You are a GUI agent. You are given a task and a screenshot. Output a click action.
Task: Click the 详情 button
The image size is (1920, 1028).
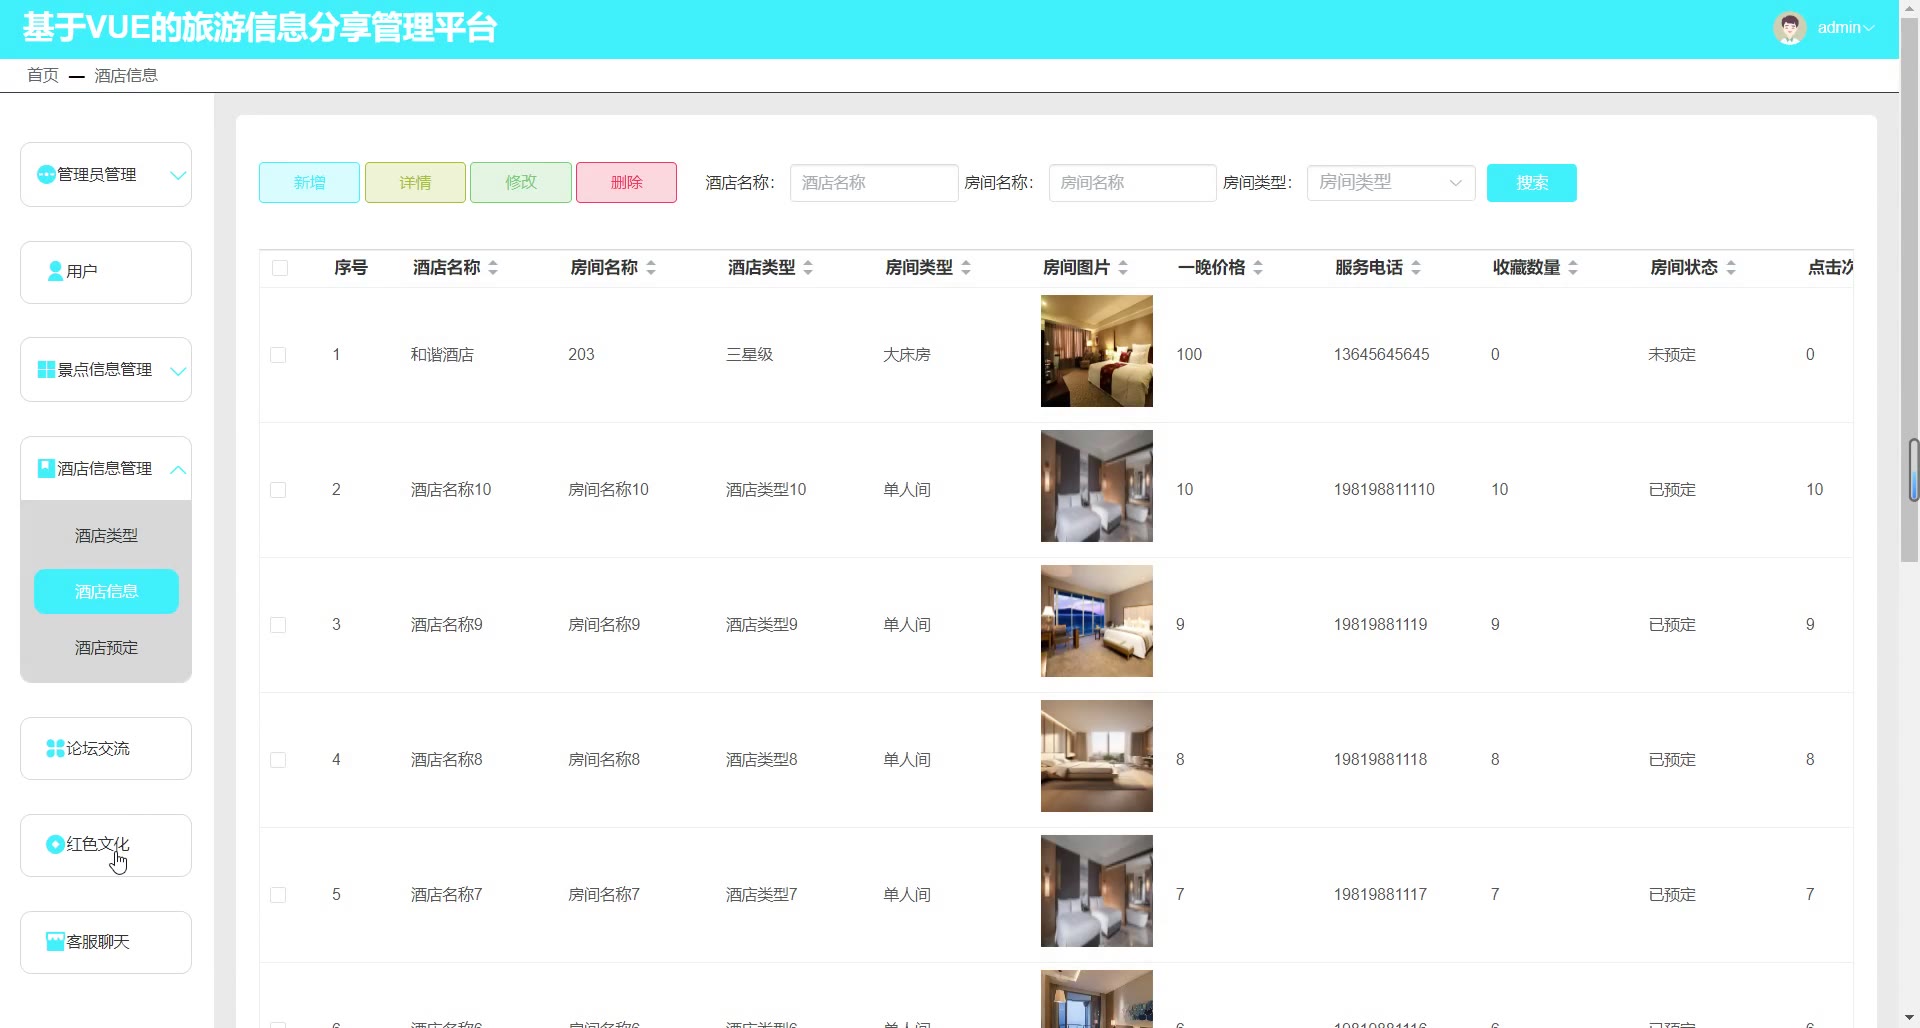[415, 183]
